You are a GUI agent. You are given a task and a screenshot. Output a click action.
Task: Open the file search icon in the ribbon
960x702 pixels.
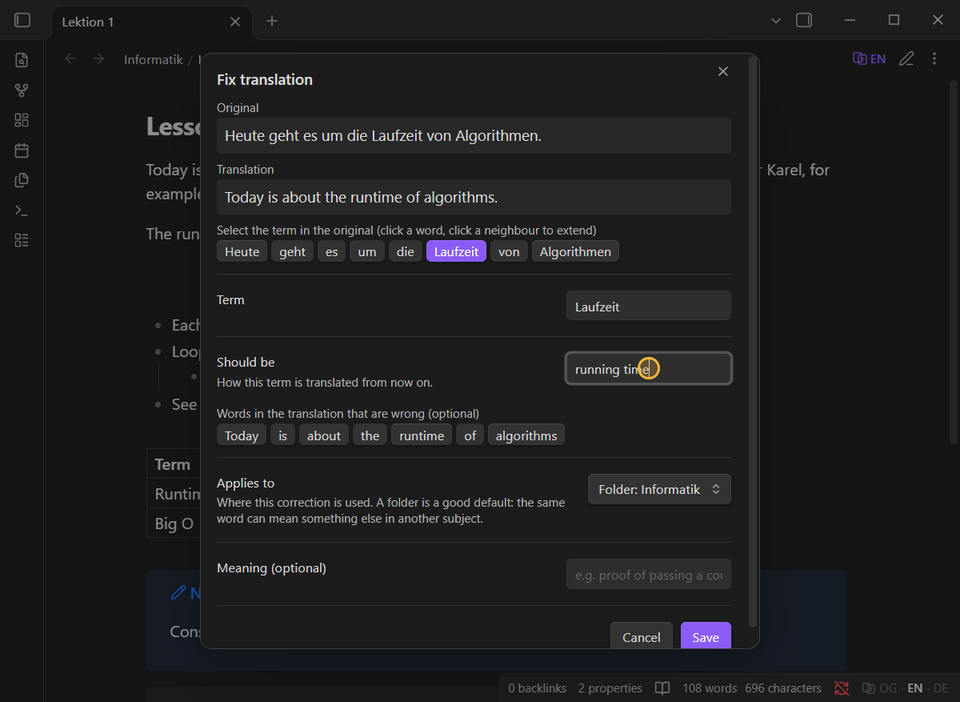(x=21, y=60)
